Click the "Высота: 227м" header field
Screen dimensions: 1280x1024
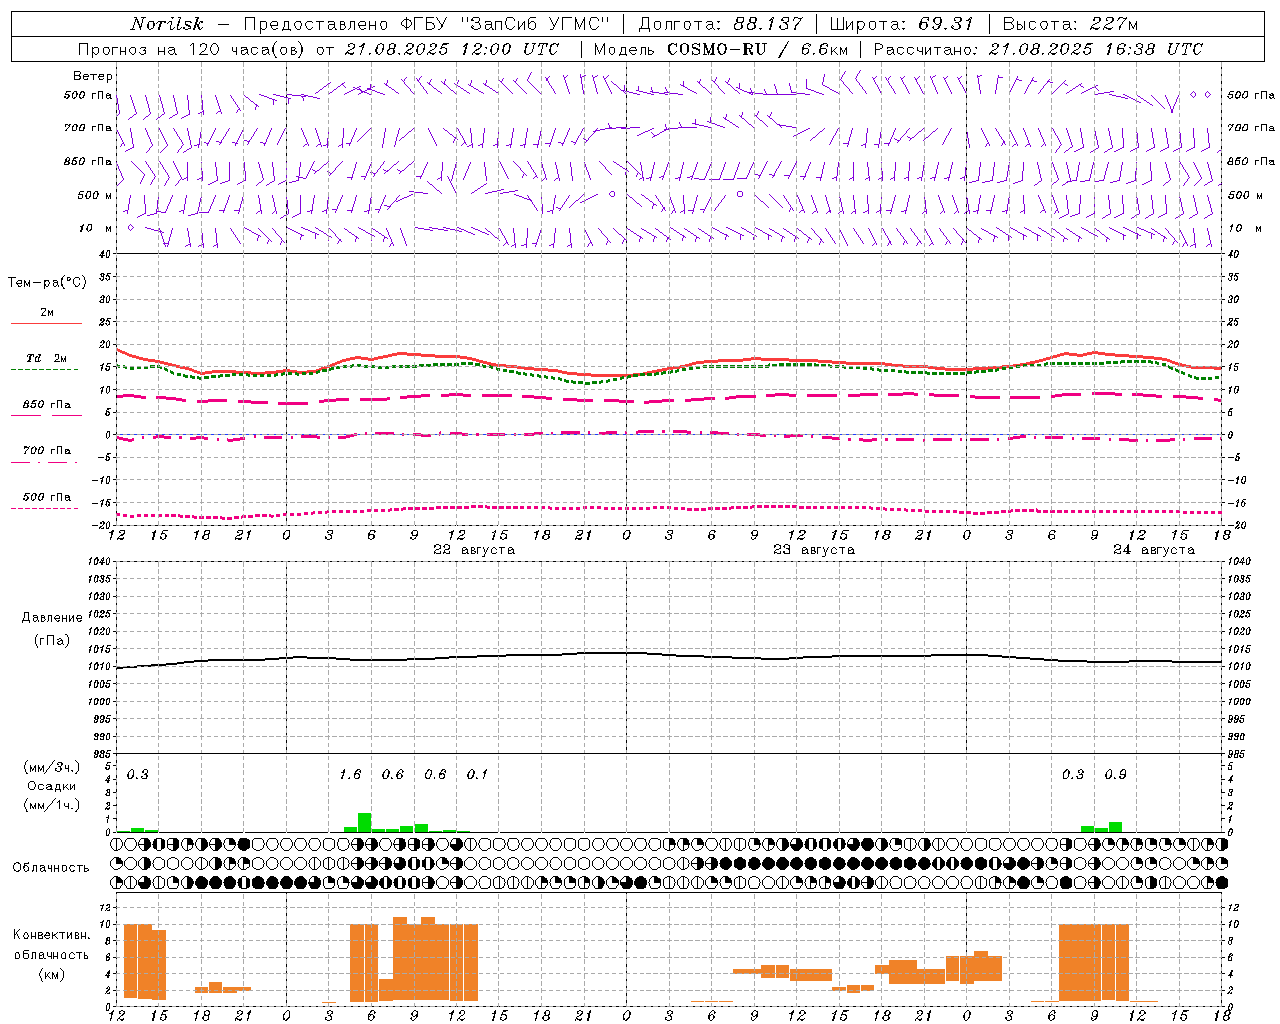point(1070,24)
